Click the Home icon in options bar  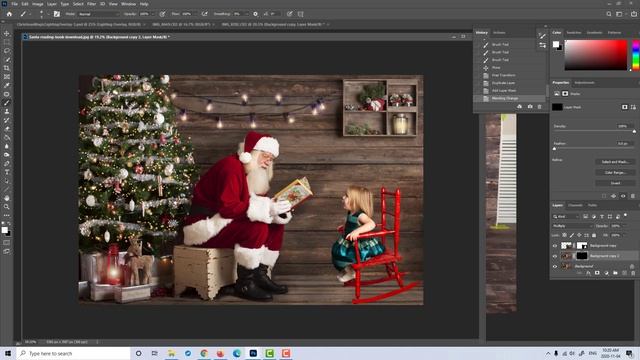point(9,14)
